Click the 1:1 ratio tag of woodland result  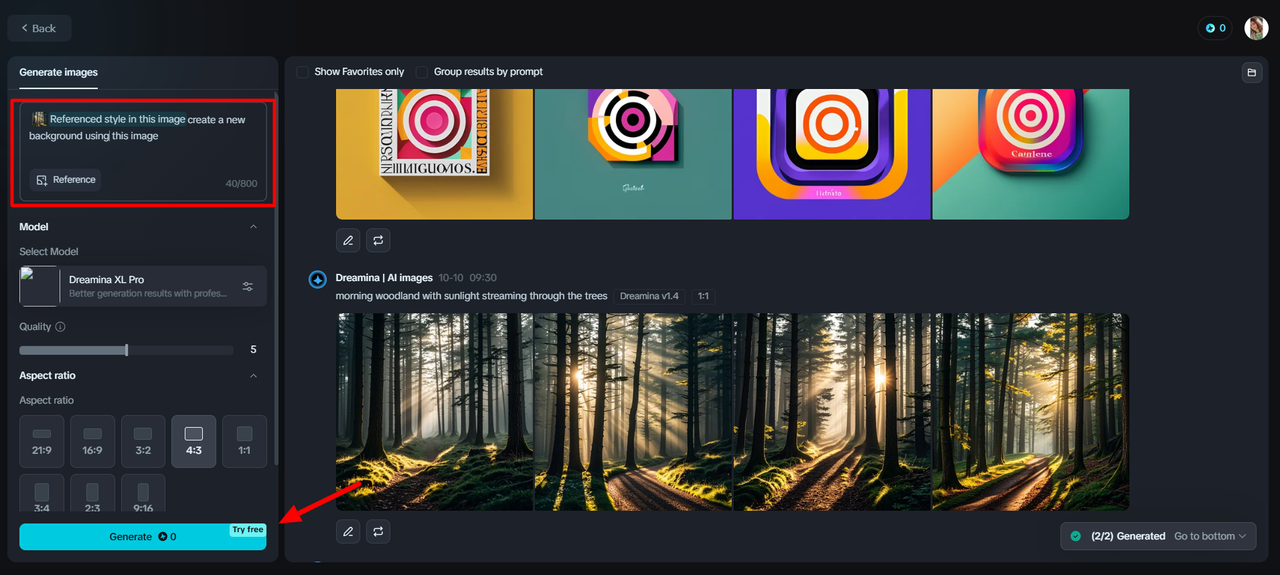[x=703, y=296]
